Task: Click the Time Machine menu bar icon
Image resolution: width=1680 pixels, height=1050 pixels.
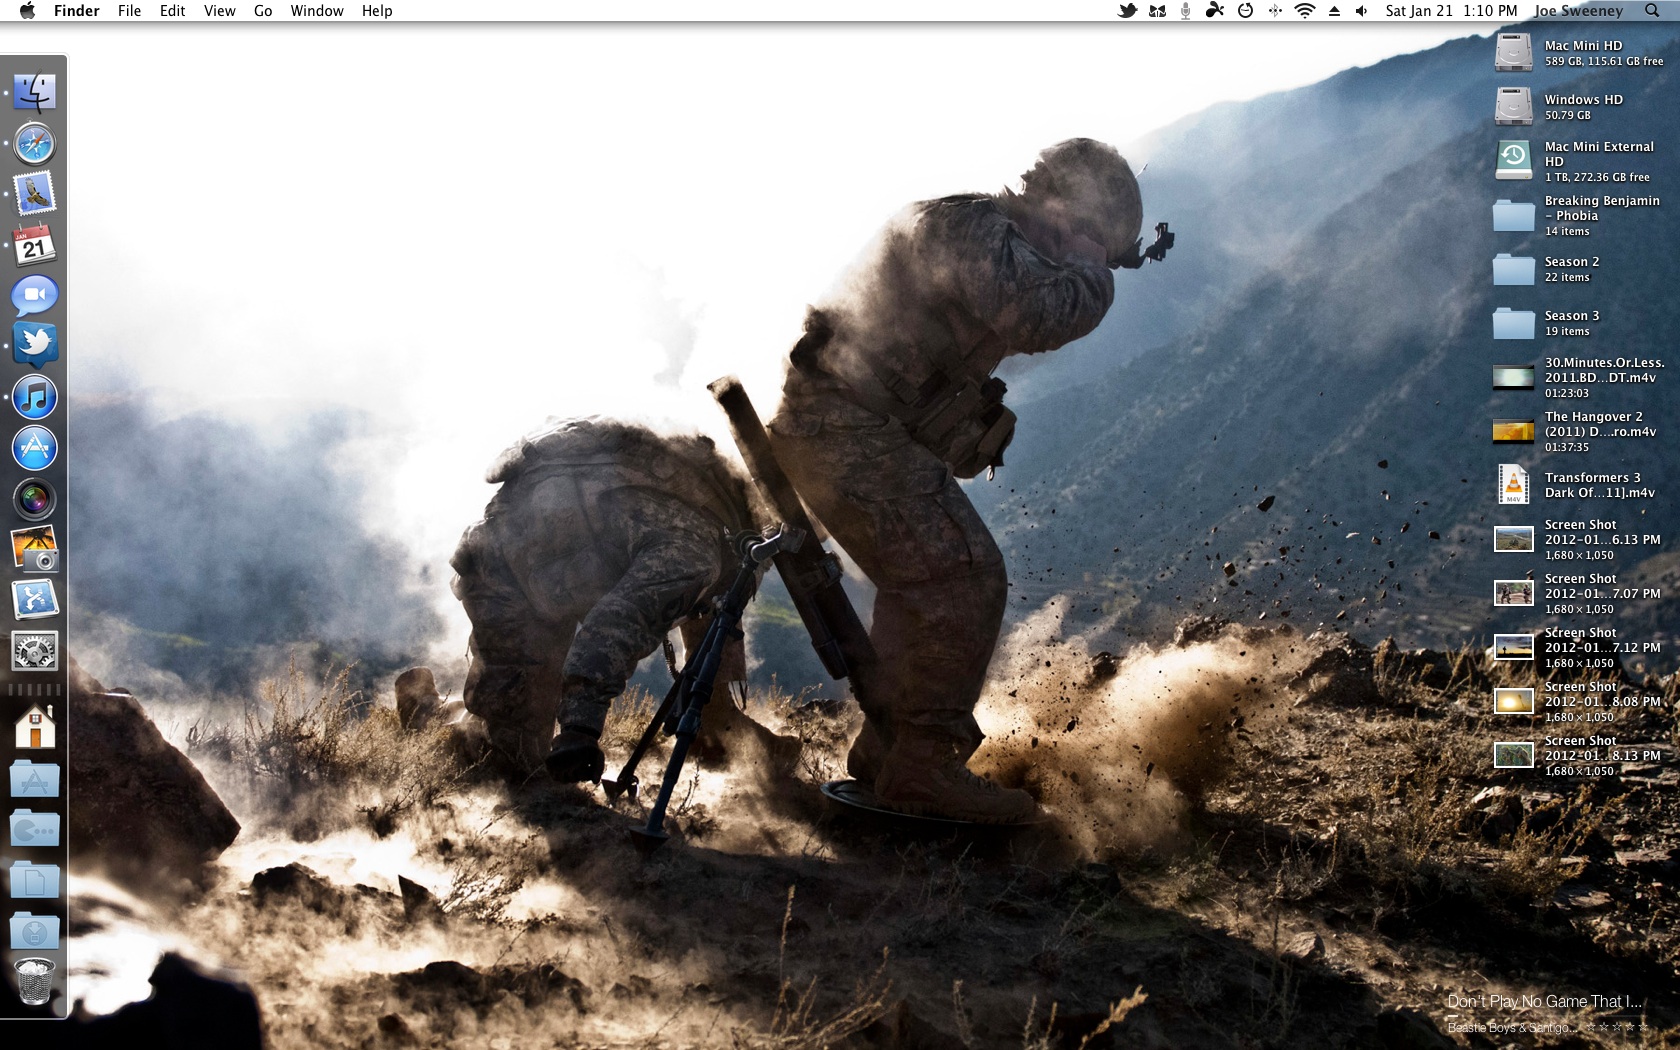Action: coord(1245,11)
